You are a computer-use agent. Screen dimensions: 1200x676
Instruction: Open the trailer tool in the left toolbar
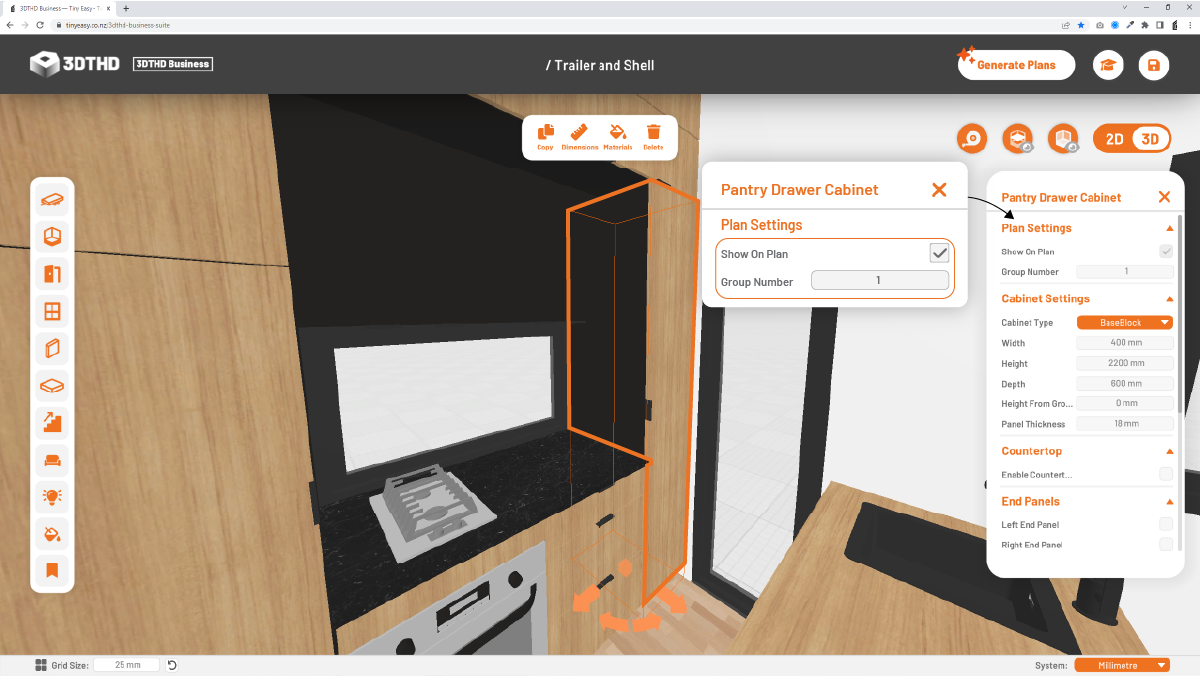(x=53, y=200)
